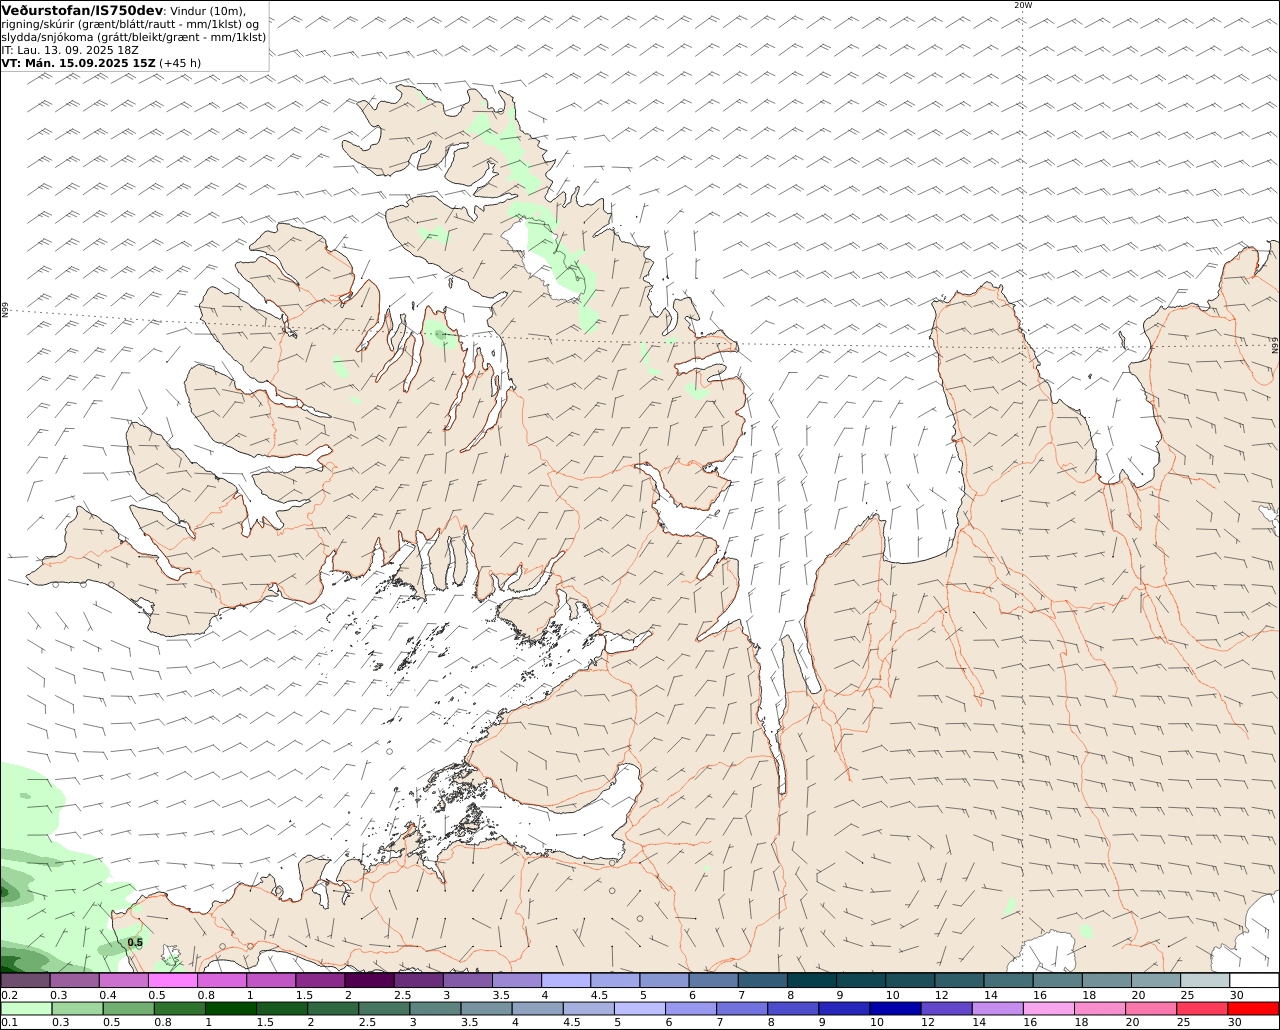The image size is (1280, 1030).
Task: Click the gray-teal swatch labeled 20 in upper scale
Action: (x=1156, y=981)
